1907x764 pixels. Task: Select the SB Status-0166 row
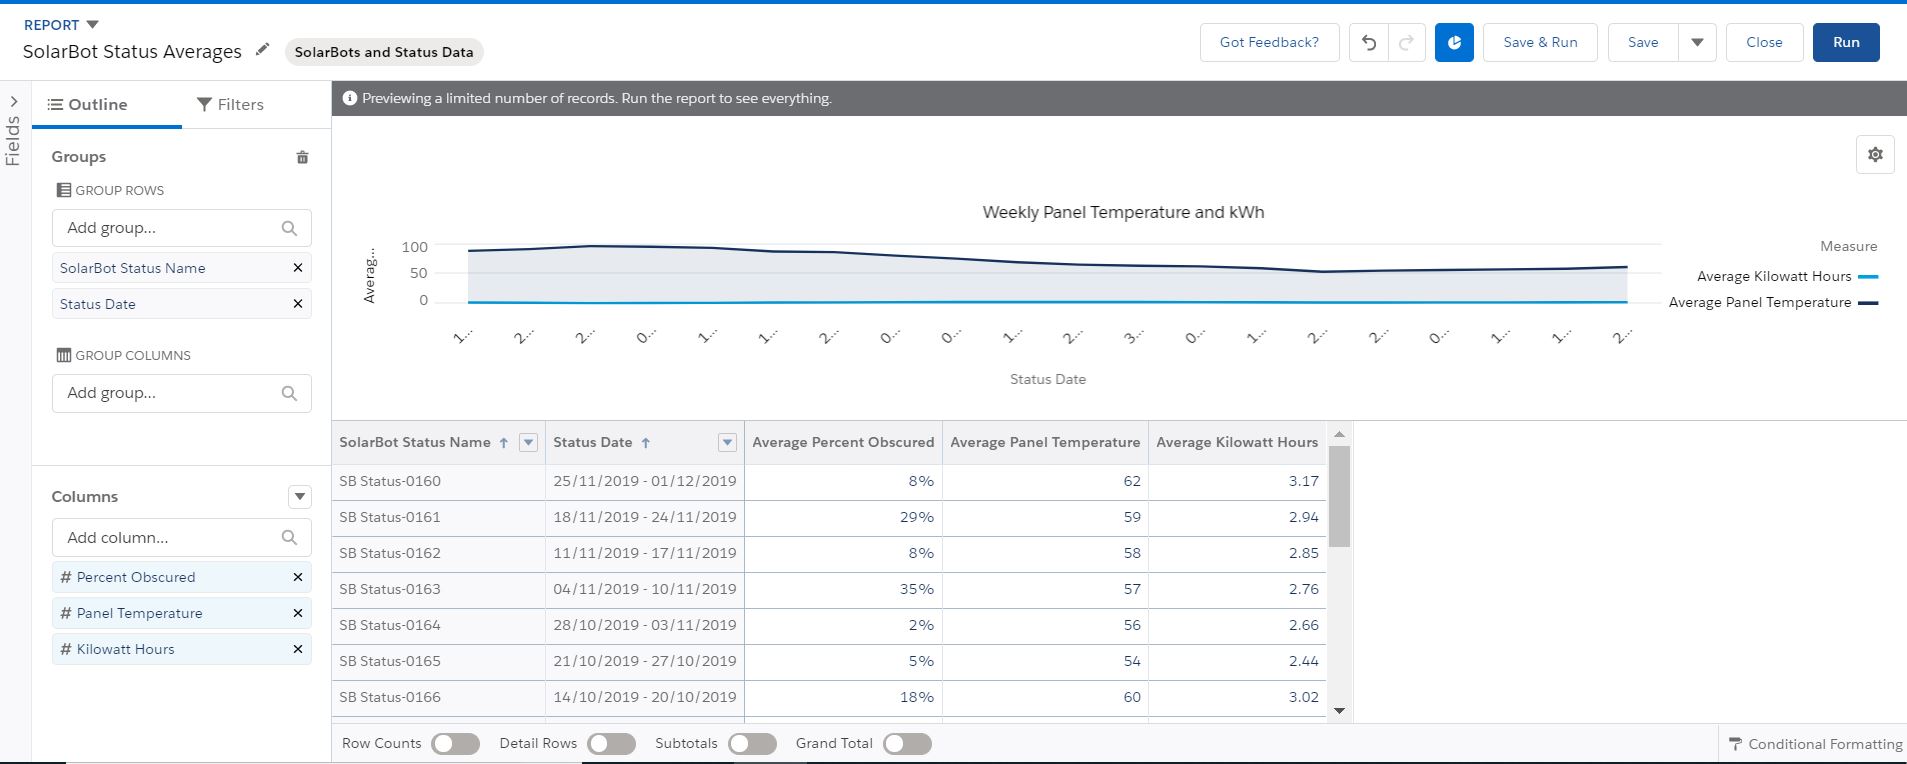coord(829,697)
